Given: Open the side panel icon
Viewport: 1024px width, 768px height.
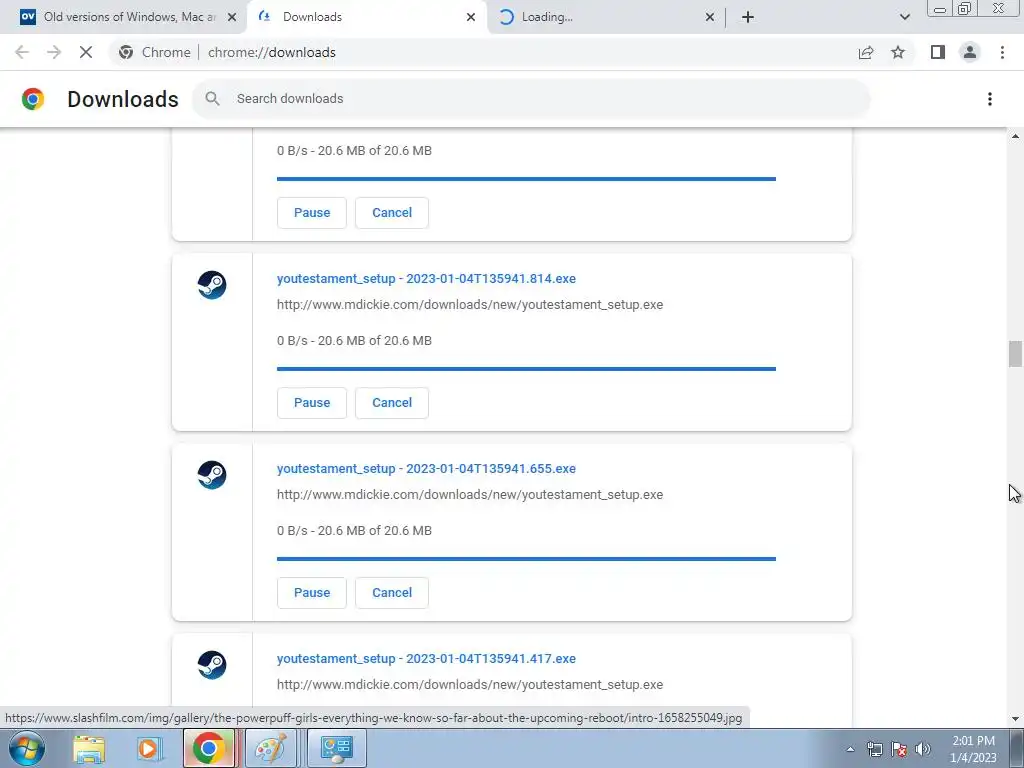Looking at the screenshot, I should click(938, 52).
